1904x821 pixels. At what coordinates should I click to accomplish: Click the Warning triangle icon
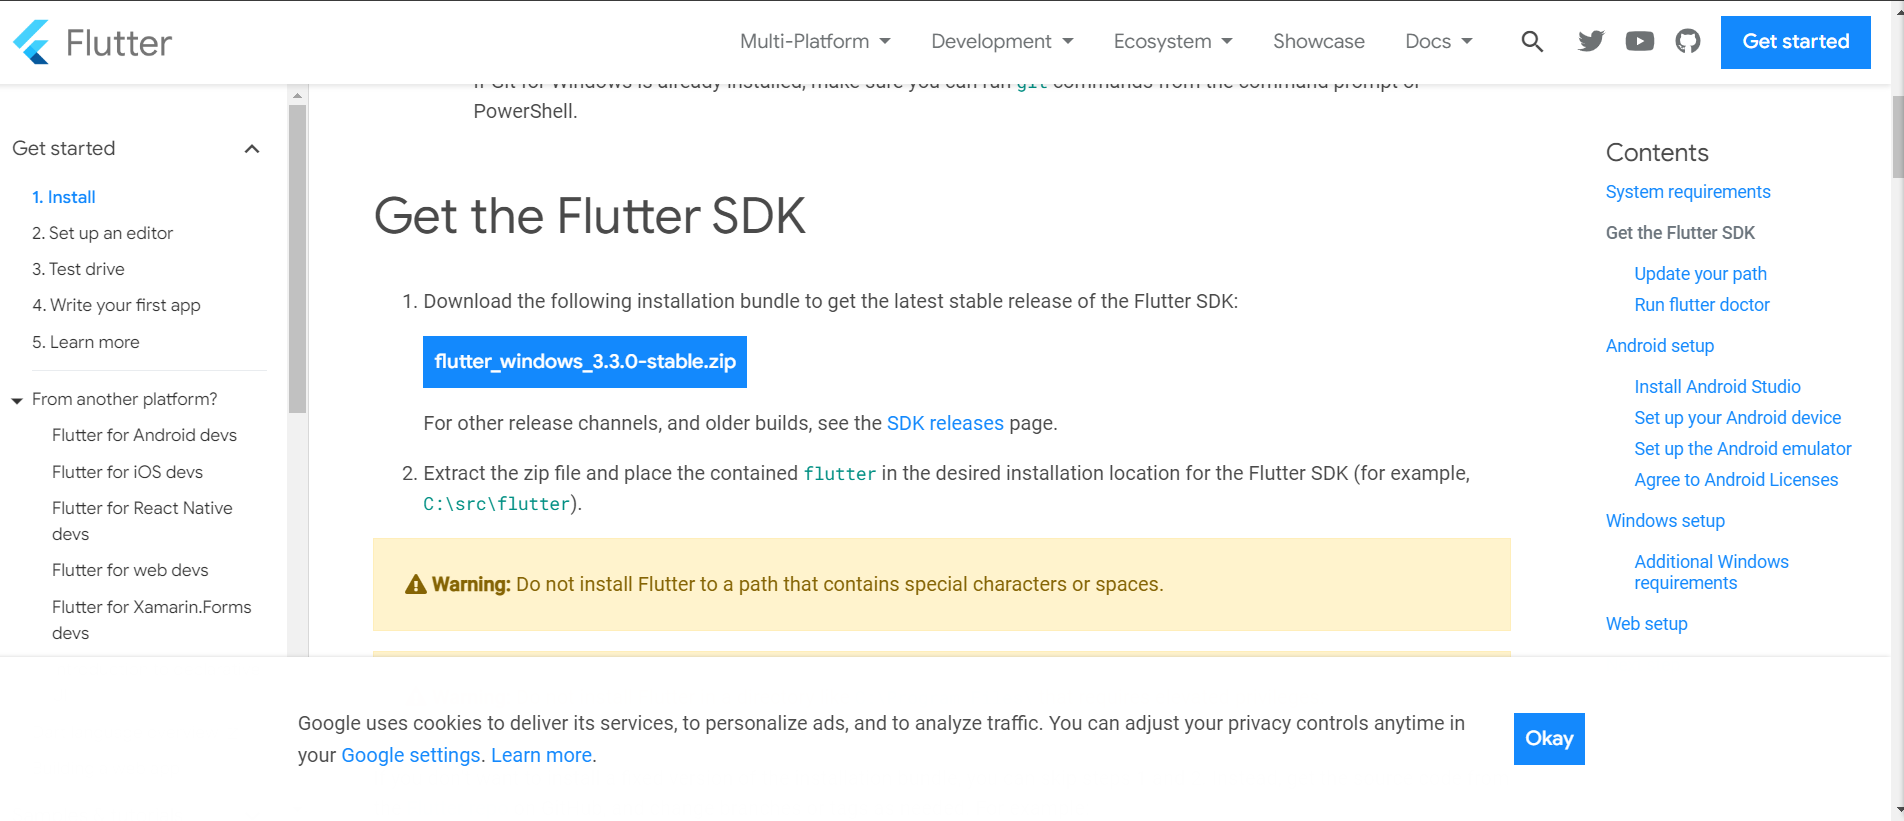point(415,585)
